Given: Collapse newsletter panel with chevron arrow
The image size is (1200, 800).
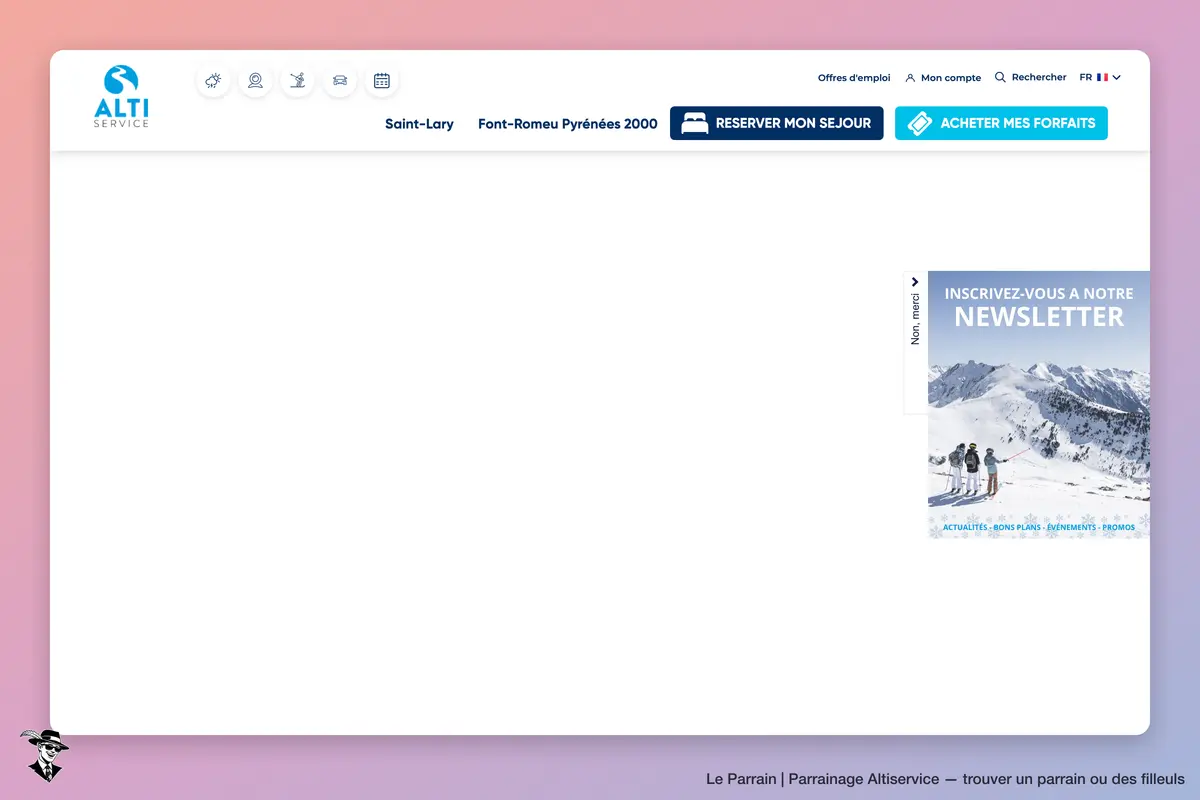Looking at the screenshot, I should [x=915, y=282].
